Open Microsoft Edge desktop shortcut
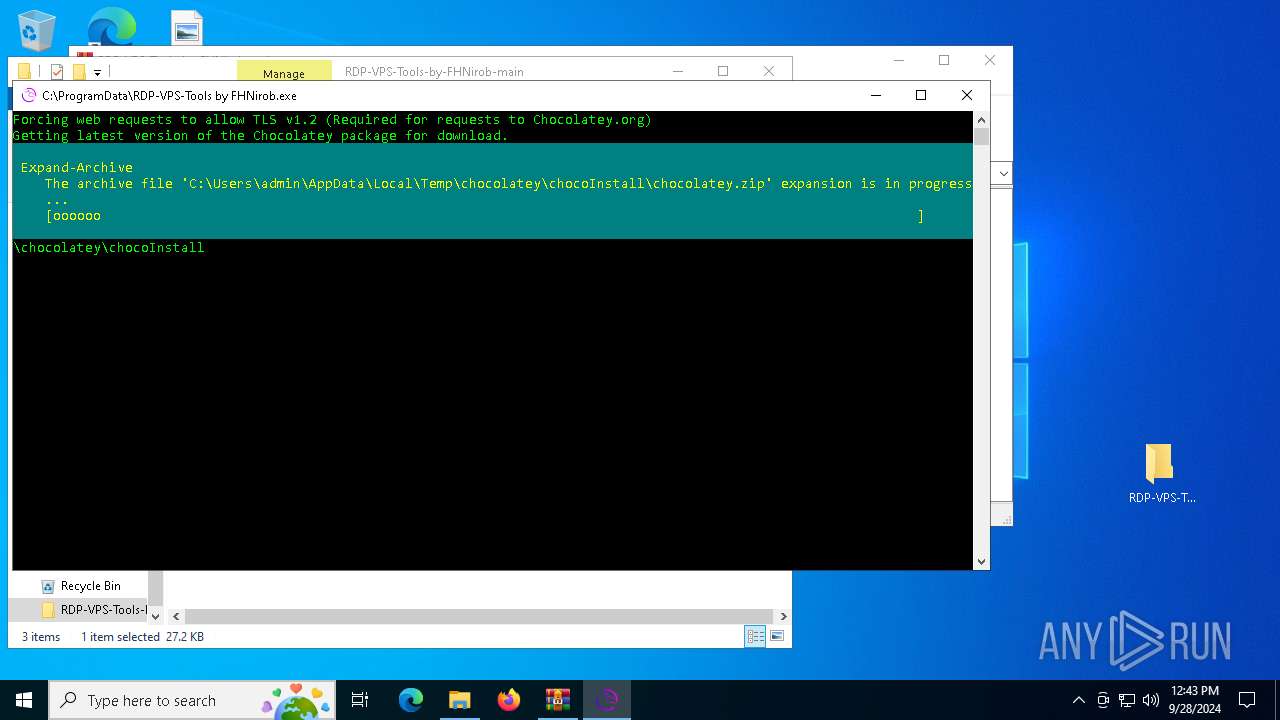The image size is (1280, 720). (x=111, y=26)
